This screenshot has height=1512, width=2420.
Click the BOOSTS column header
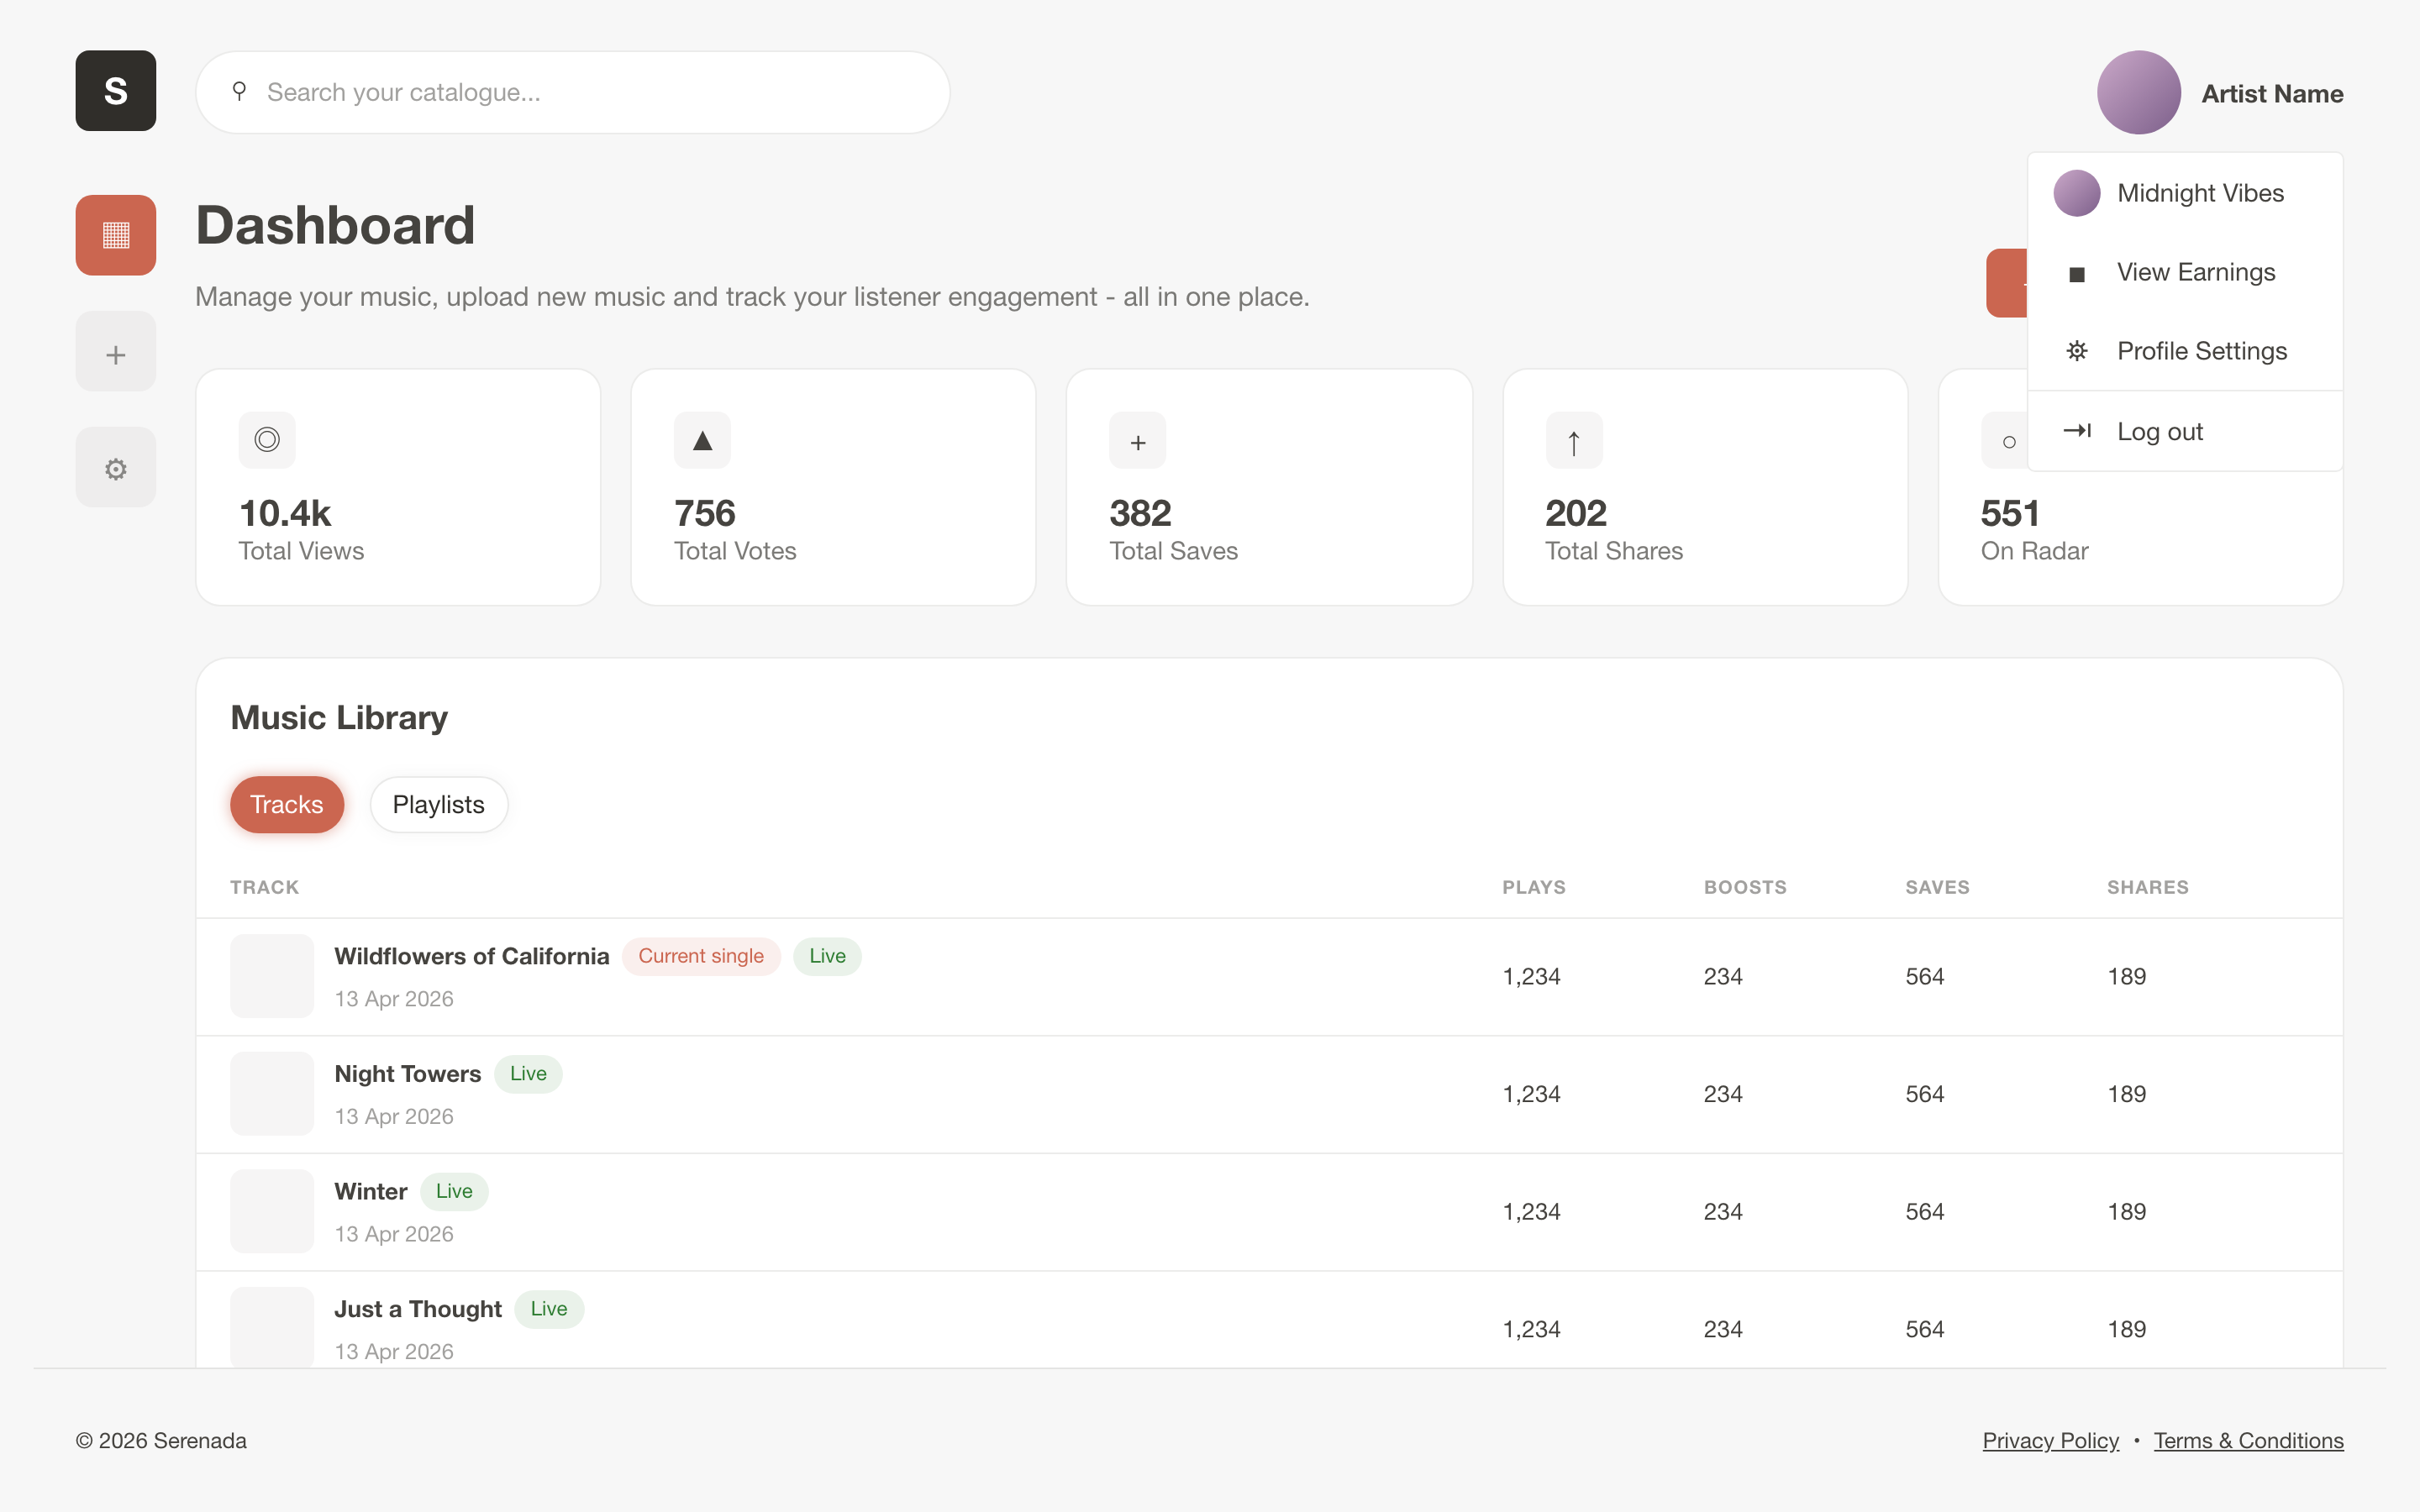tap(1745, 887)
